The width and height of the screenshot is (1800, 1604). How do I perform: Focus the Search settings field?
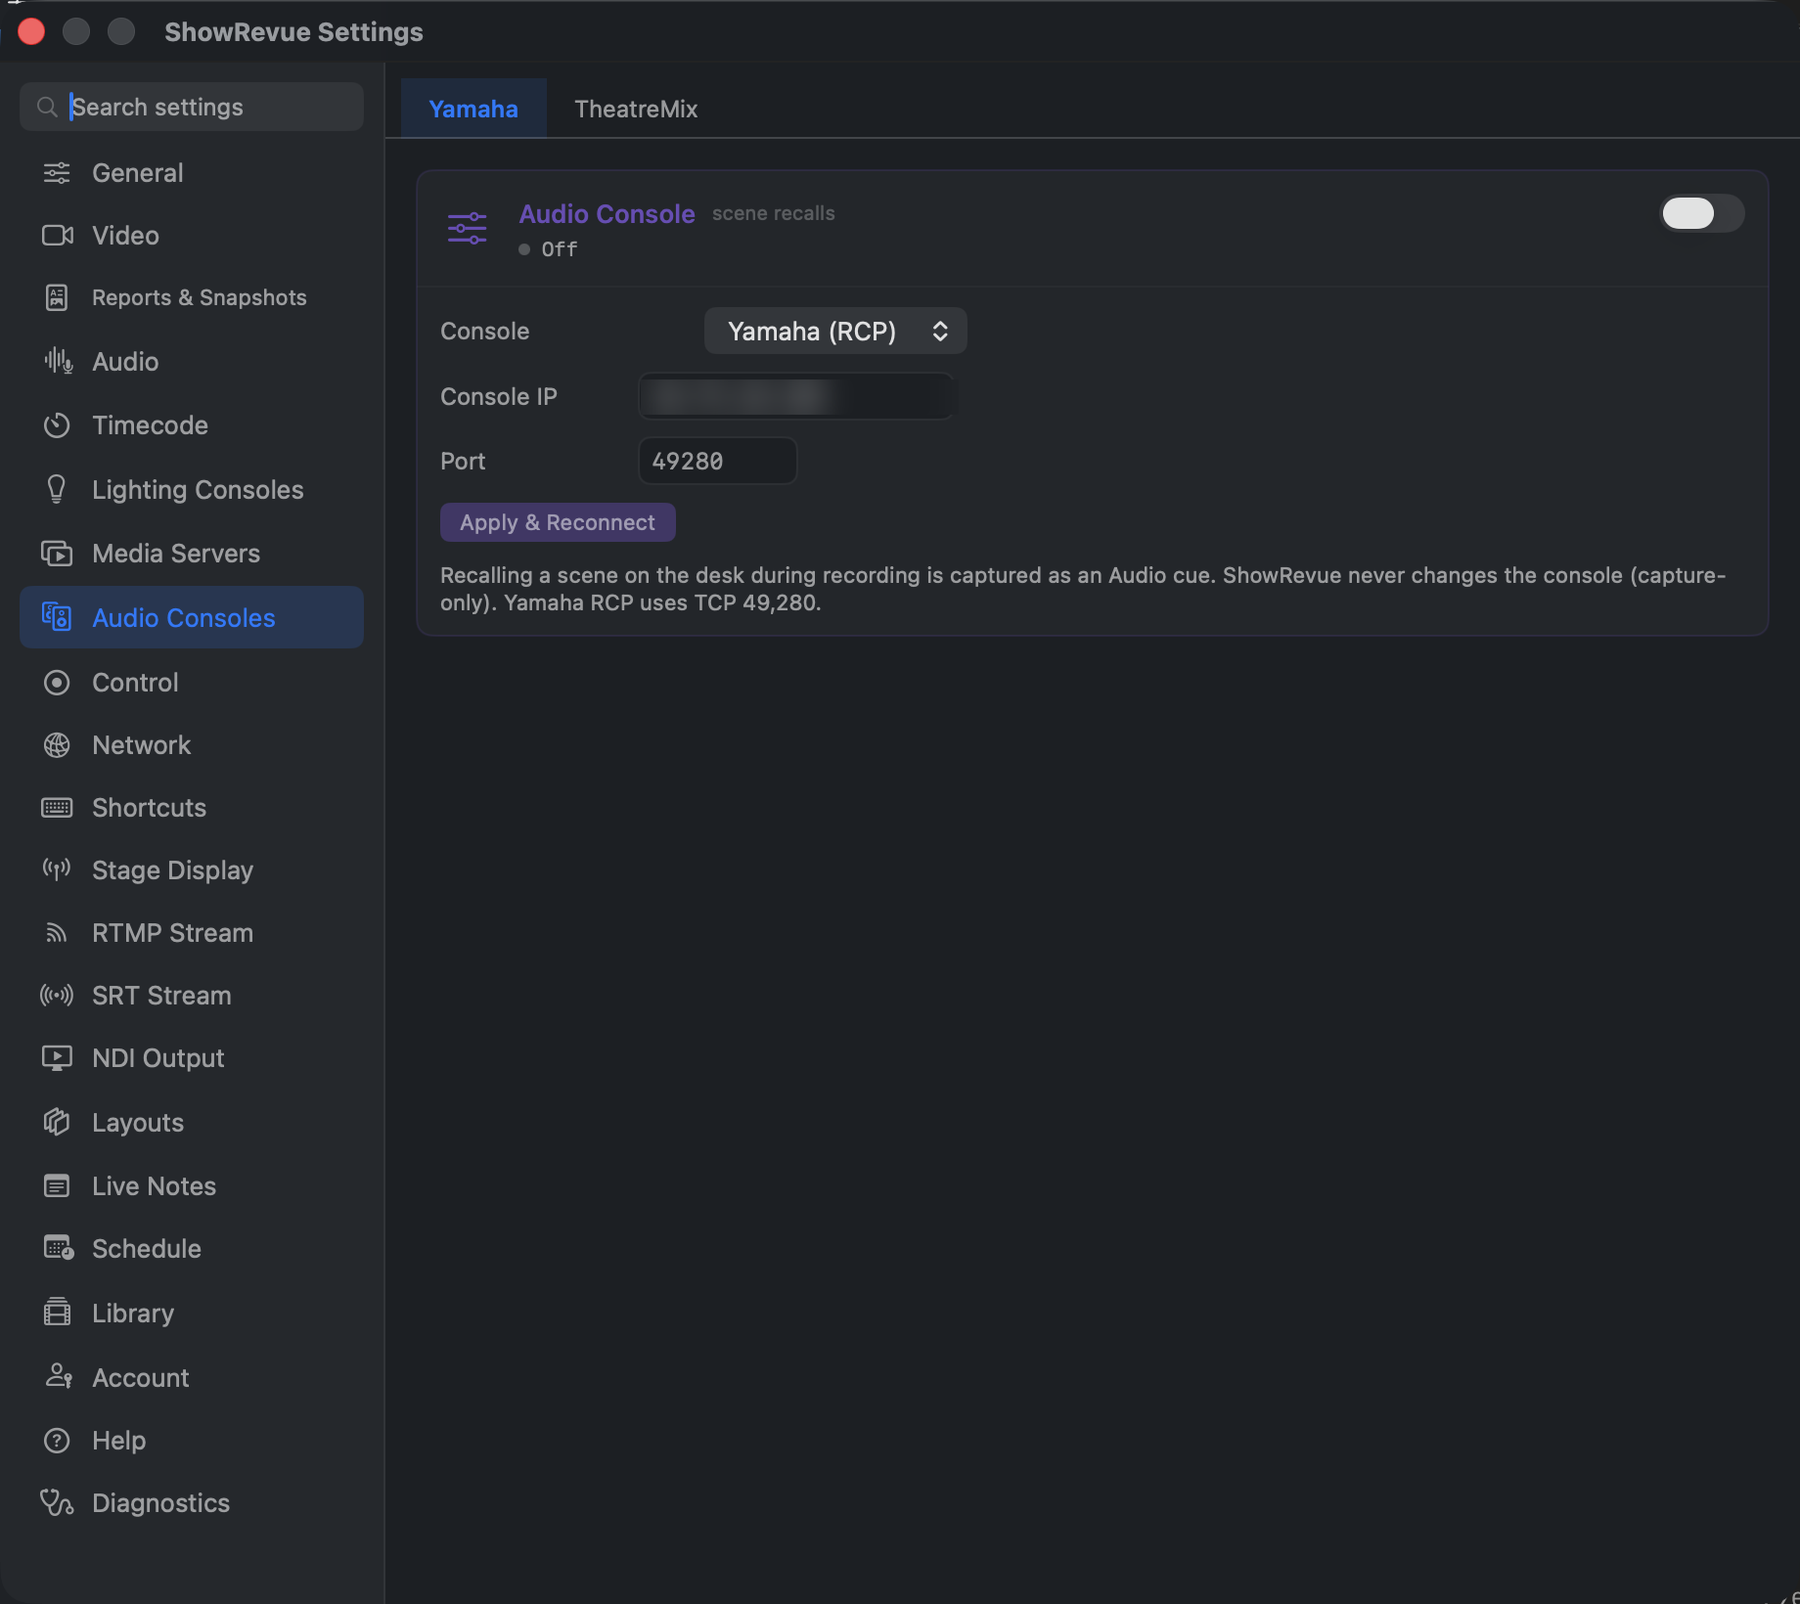[191, 107]
